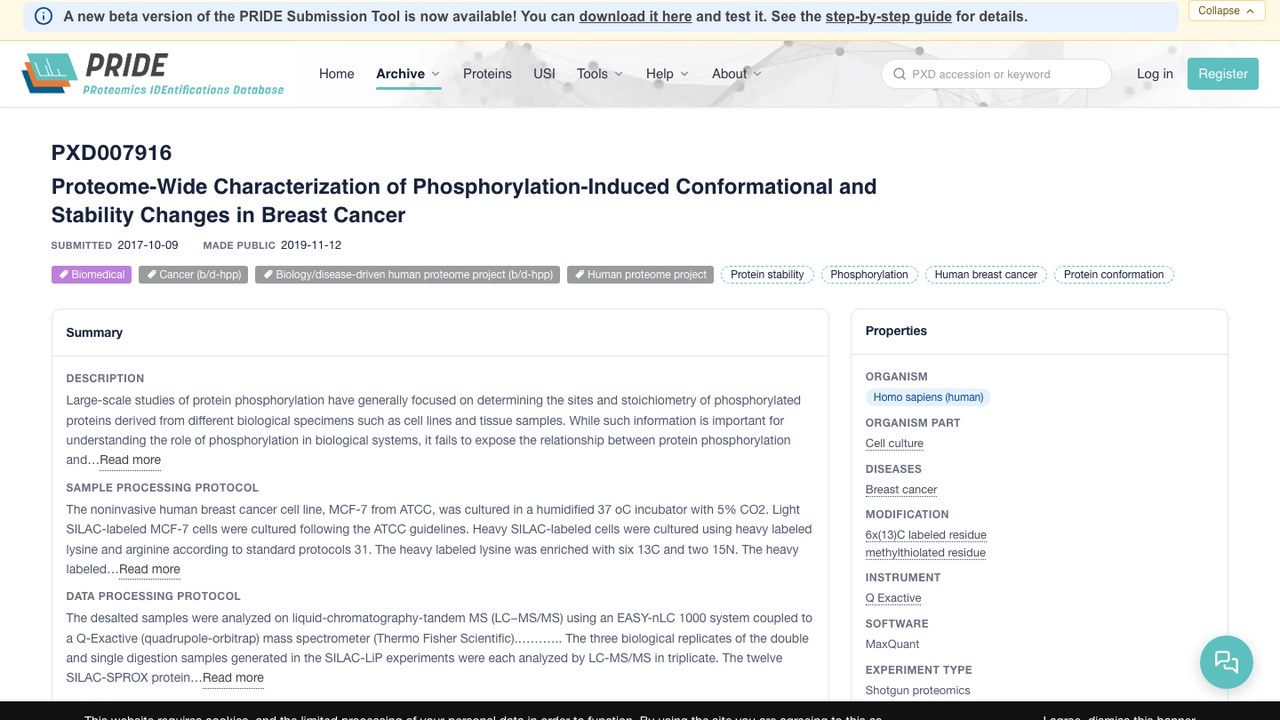Open the chat support bubble icon
Viewport: 1280px width, 720px height.
[1226, 662]
